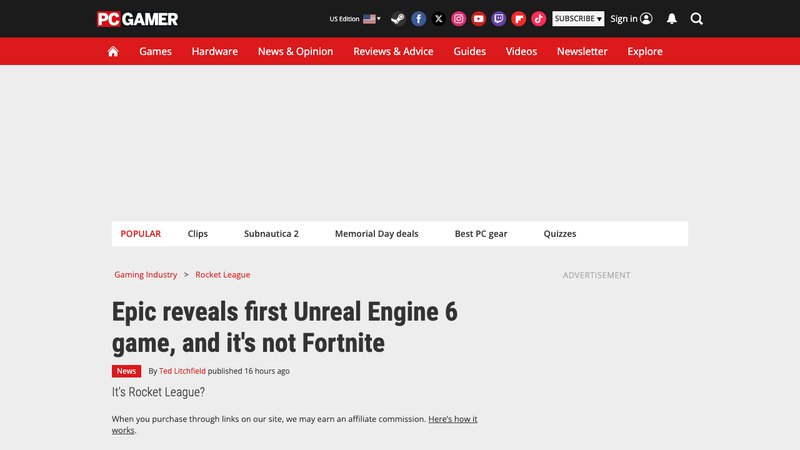Open the Flipboard icon
Screen dimensions: 800x450
[x=518, y=19]
